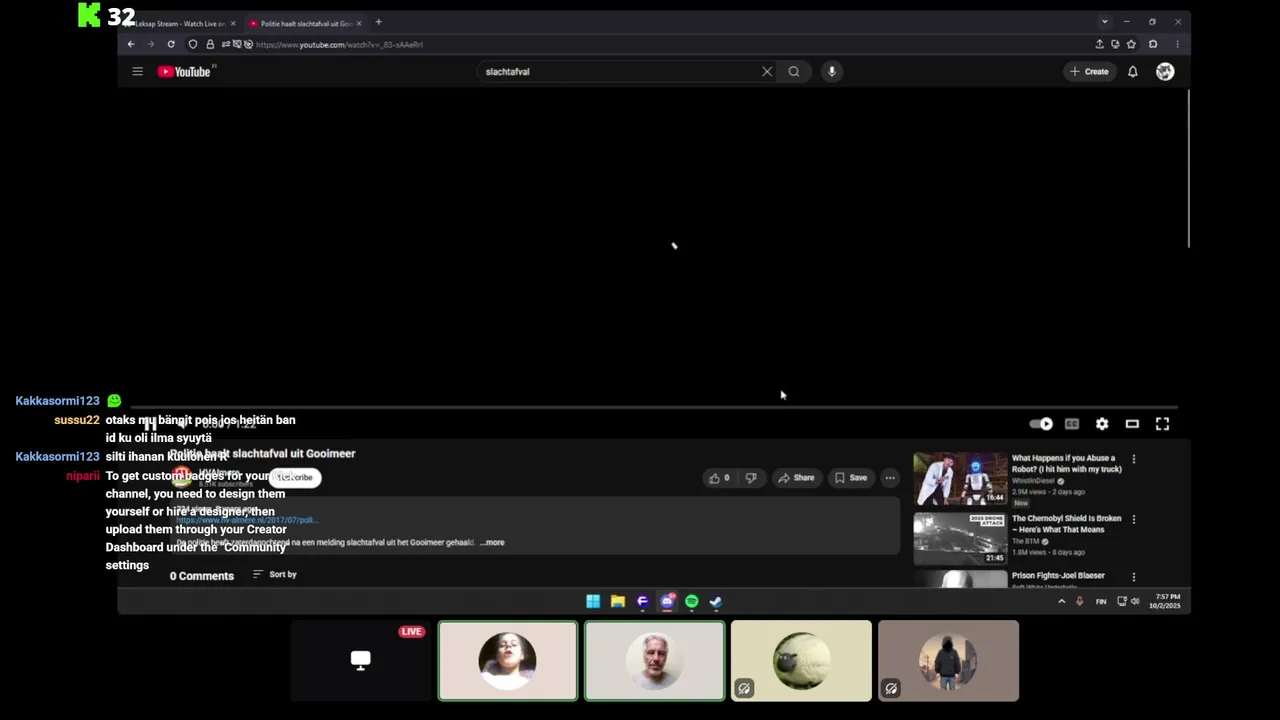Image resolution: width=1280 pixels, height=720 pixels.
Task: Submit the search with magnifier button
Action: coord(794,71)
